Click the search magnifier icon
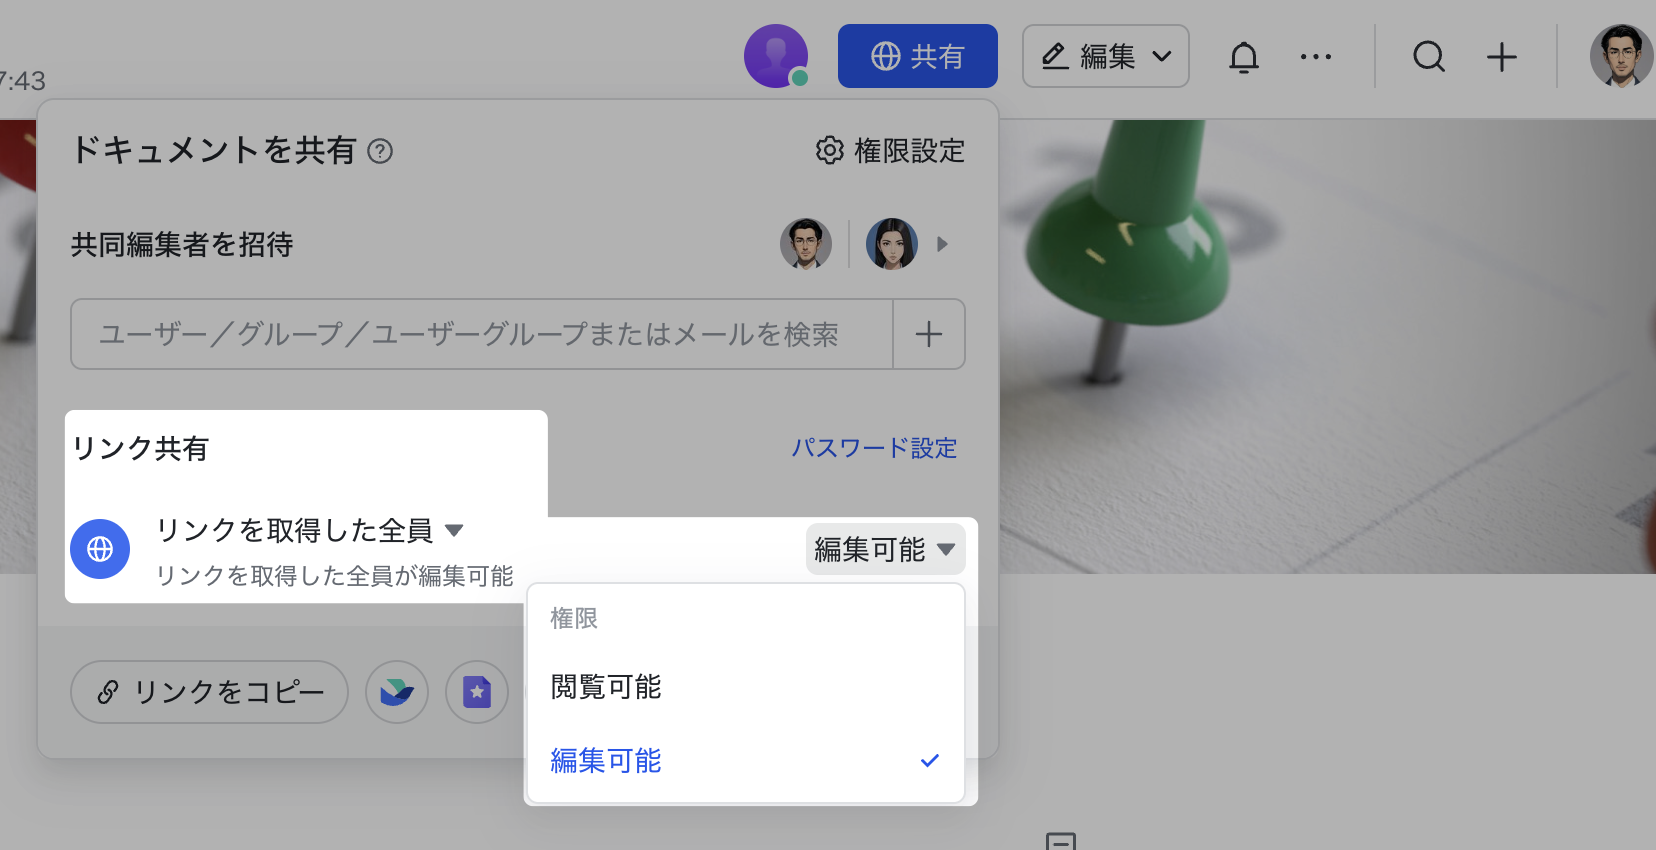Image resolution: width=1656 pixels, height=850 pixels. [x=1428, y=57]
